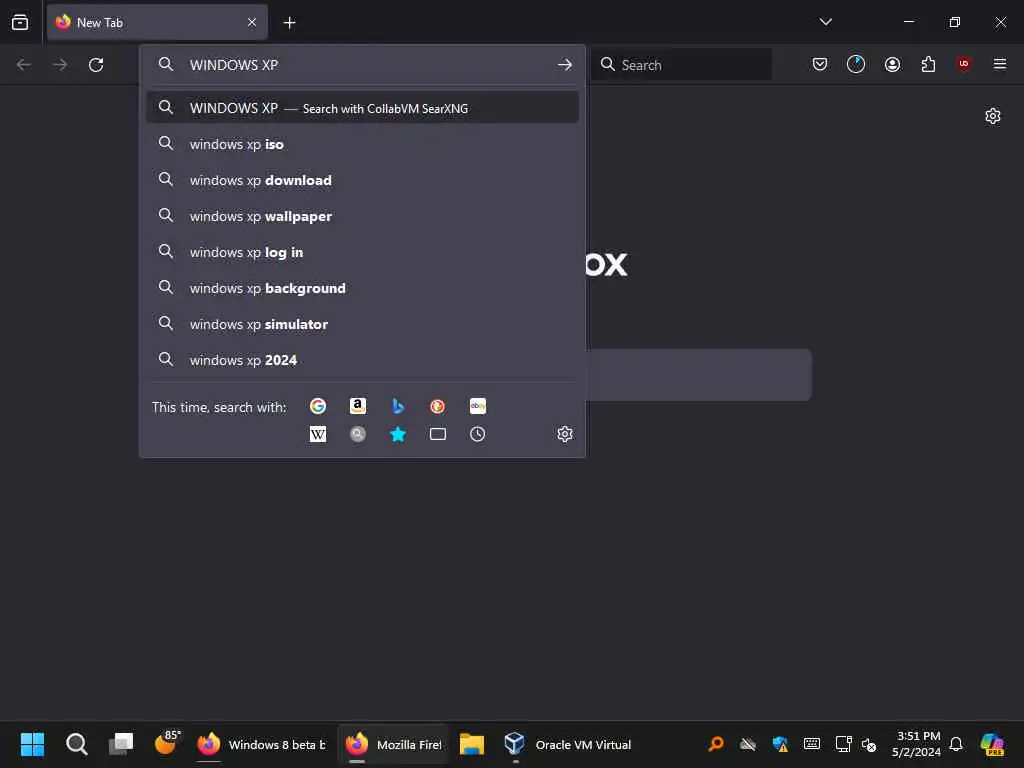Choose suggestion 'windows xp wallpaper'
Viewport: 1024px width, 768px height.
(x=362, y=216)
